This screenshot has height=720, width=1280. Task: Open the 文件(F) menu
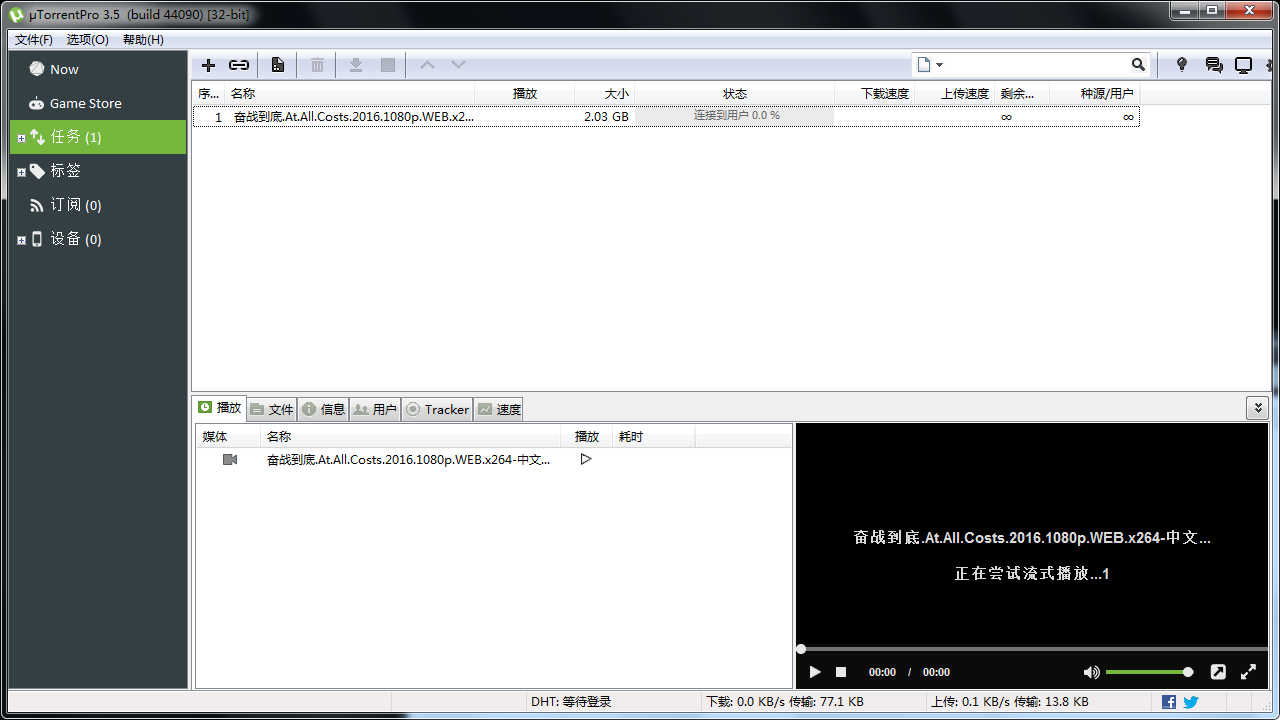click(34, 39)
